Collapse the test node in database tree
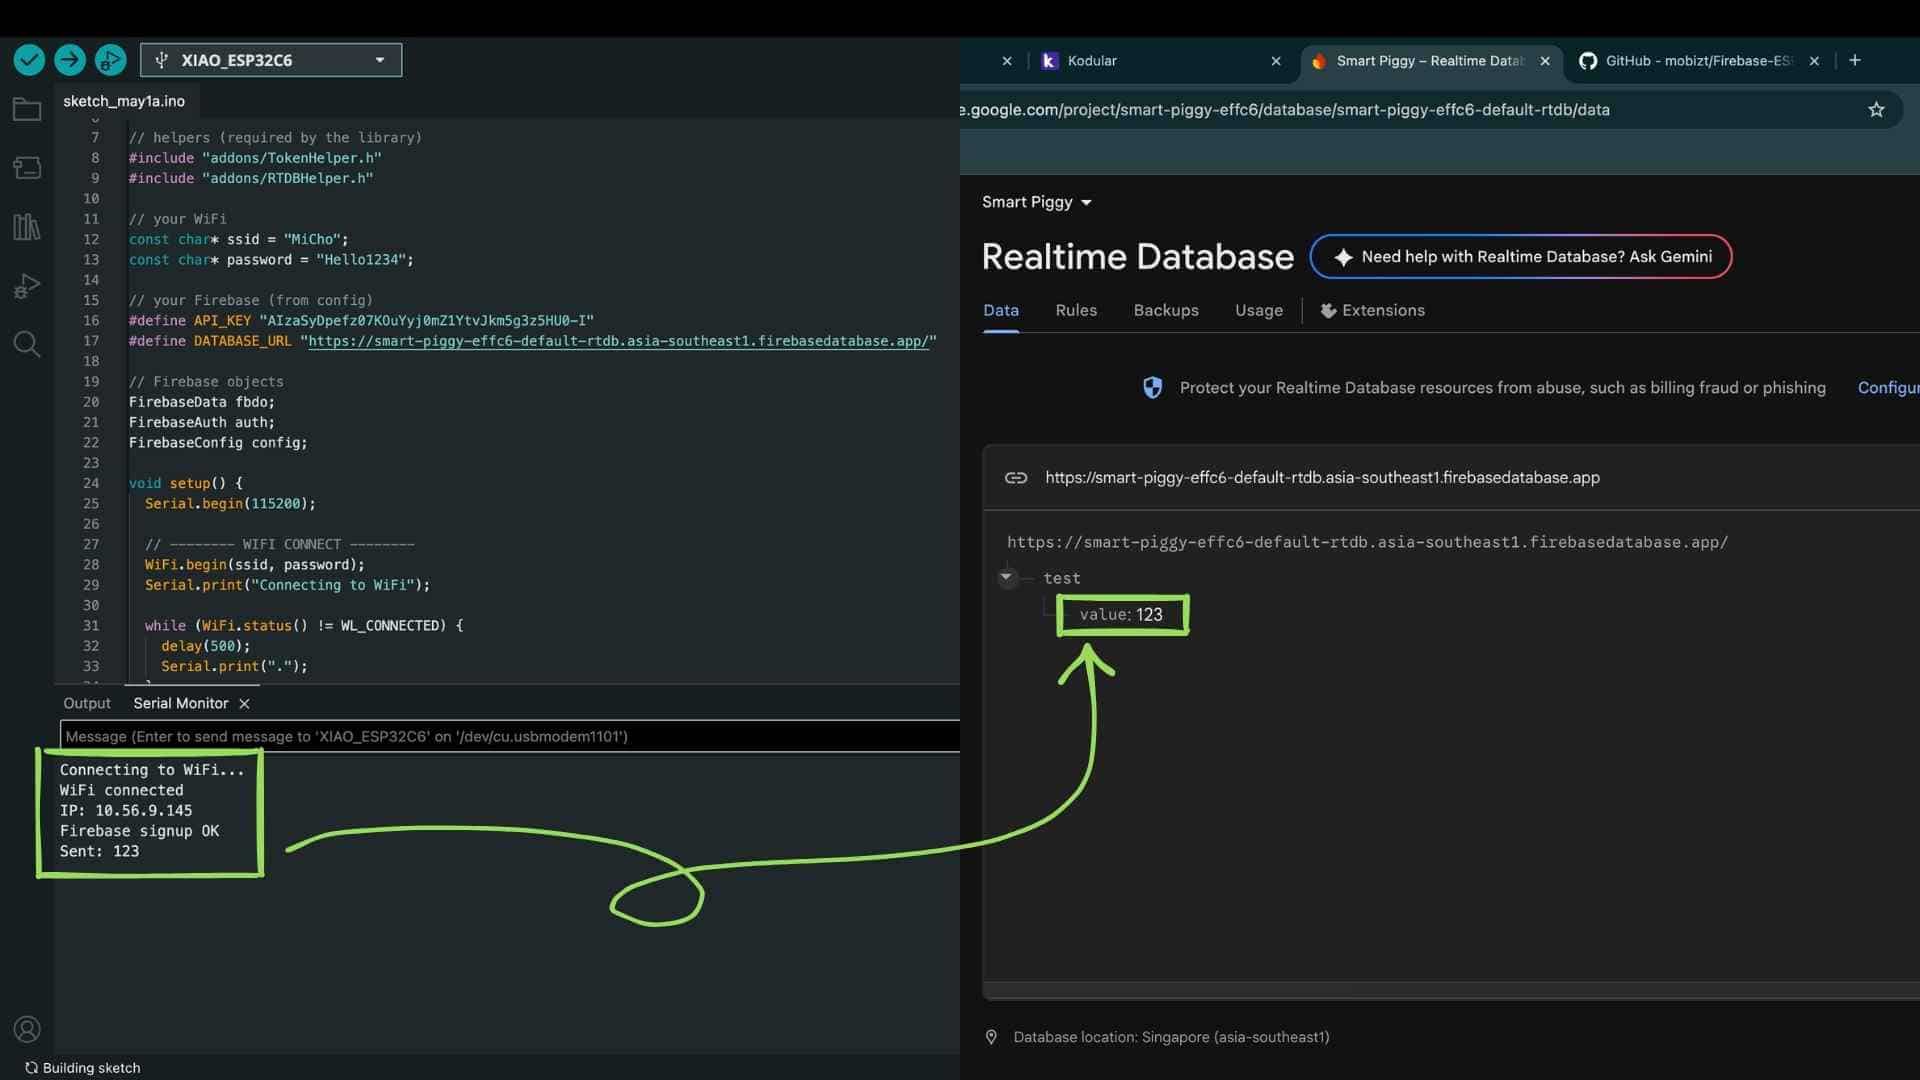This screenshot has height=1080, width=1920. 1007,577
